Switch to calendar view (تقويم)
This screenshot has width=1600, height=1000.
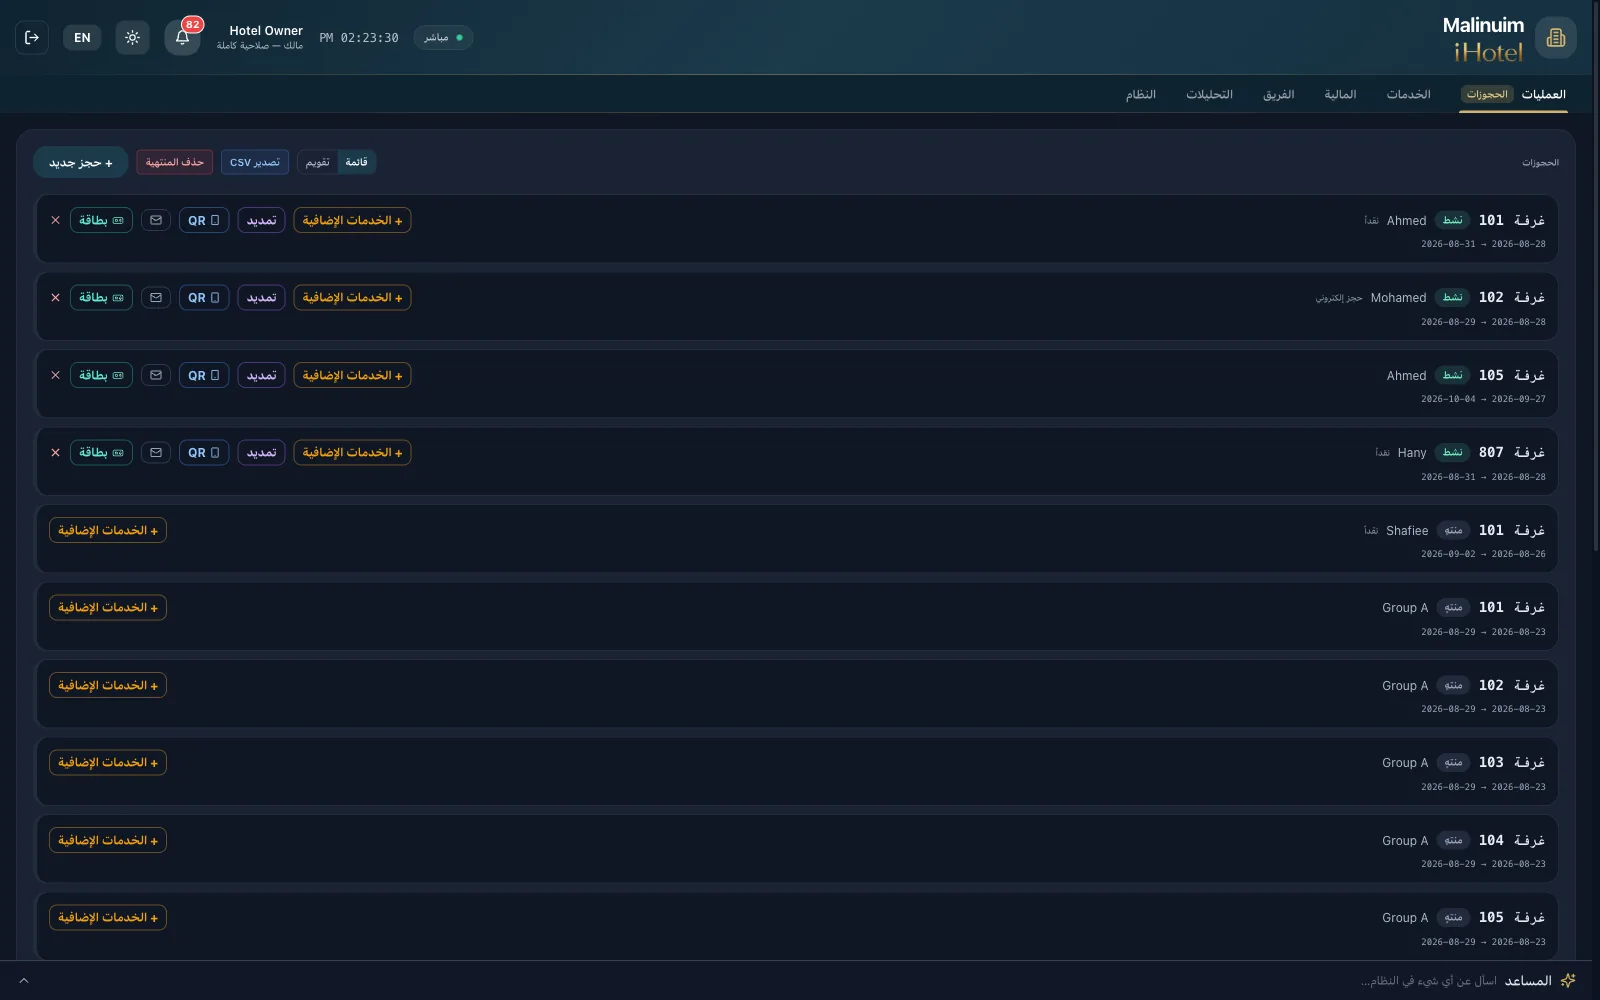point(318,162)
